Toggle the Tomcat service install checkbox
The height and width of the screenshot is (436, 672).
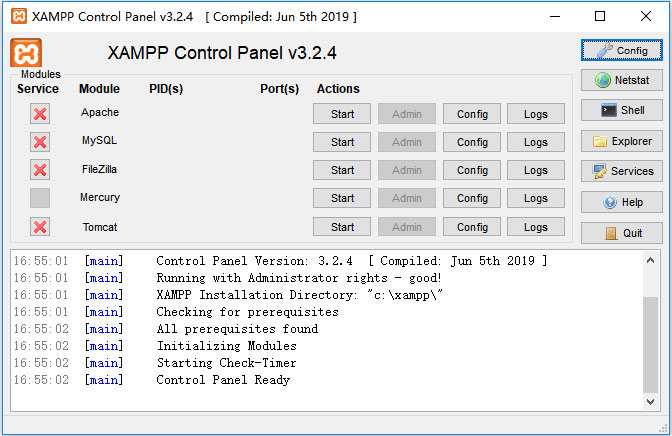(x=40, y=227)
